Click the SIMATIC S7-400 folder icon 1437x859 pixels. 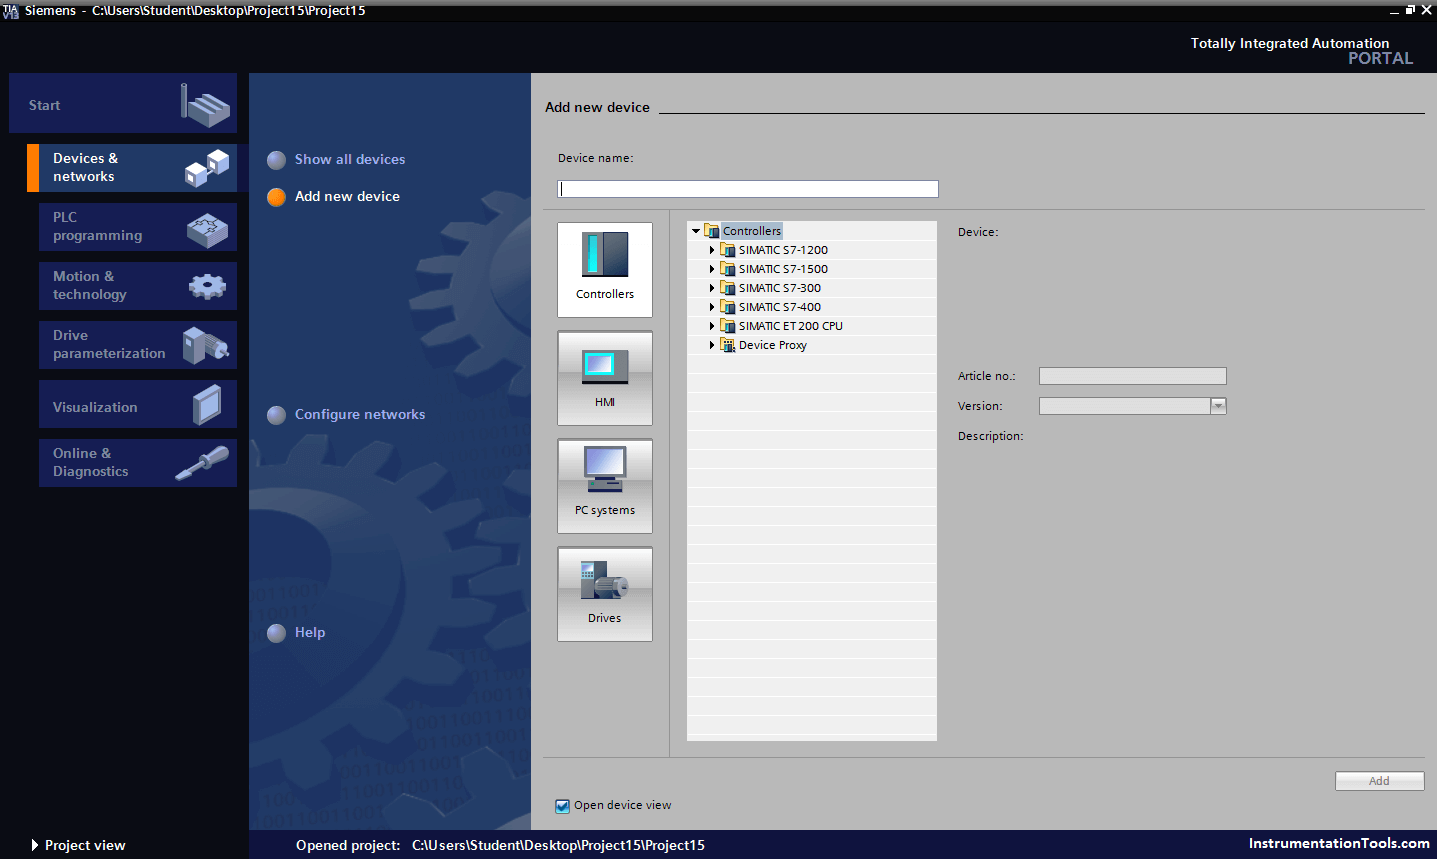(728, 307)
